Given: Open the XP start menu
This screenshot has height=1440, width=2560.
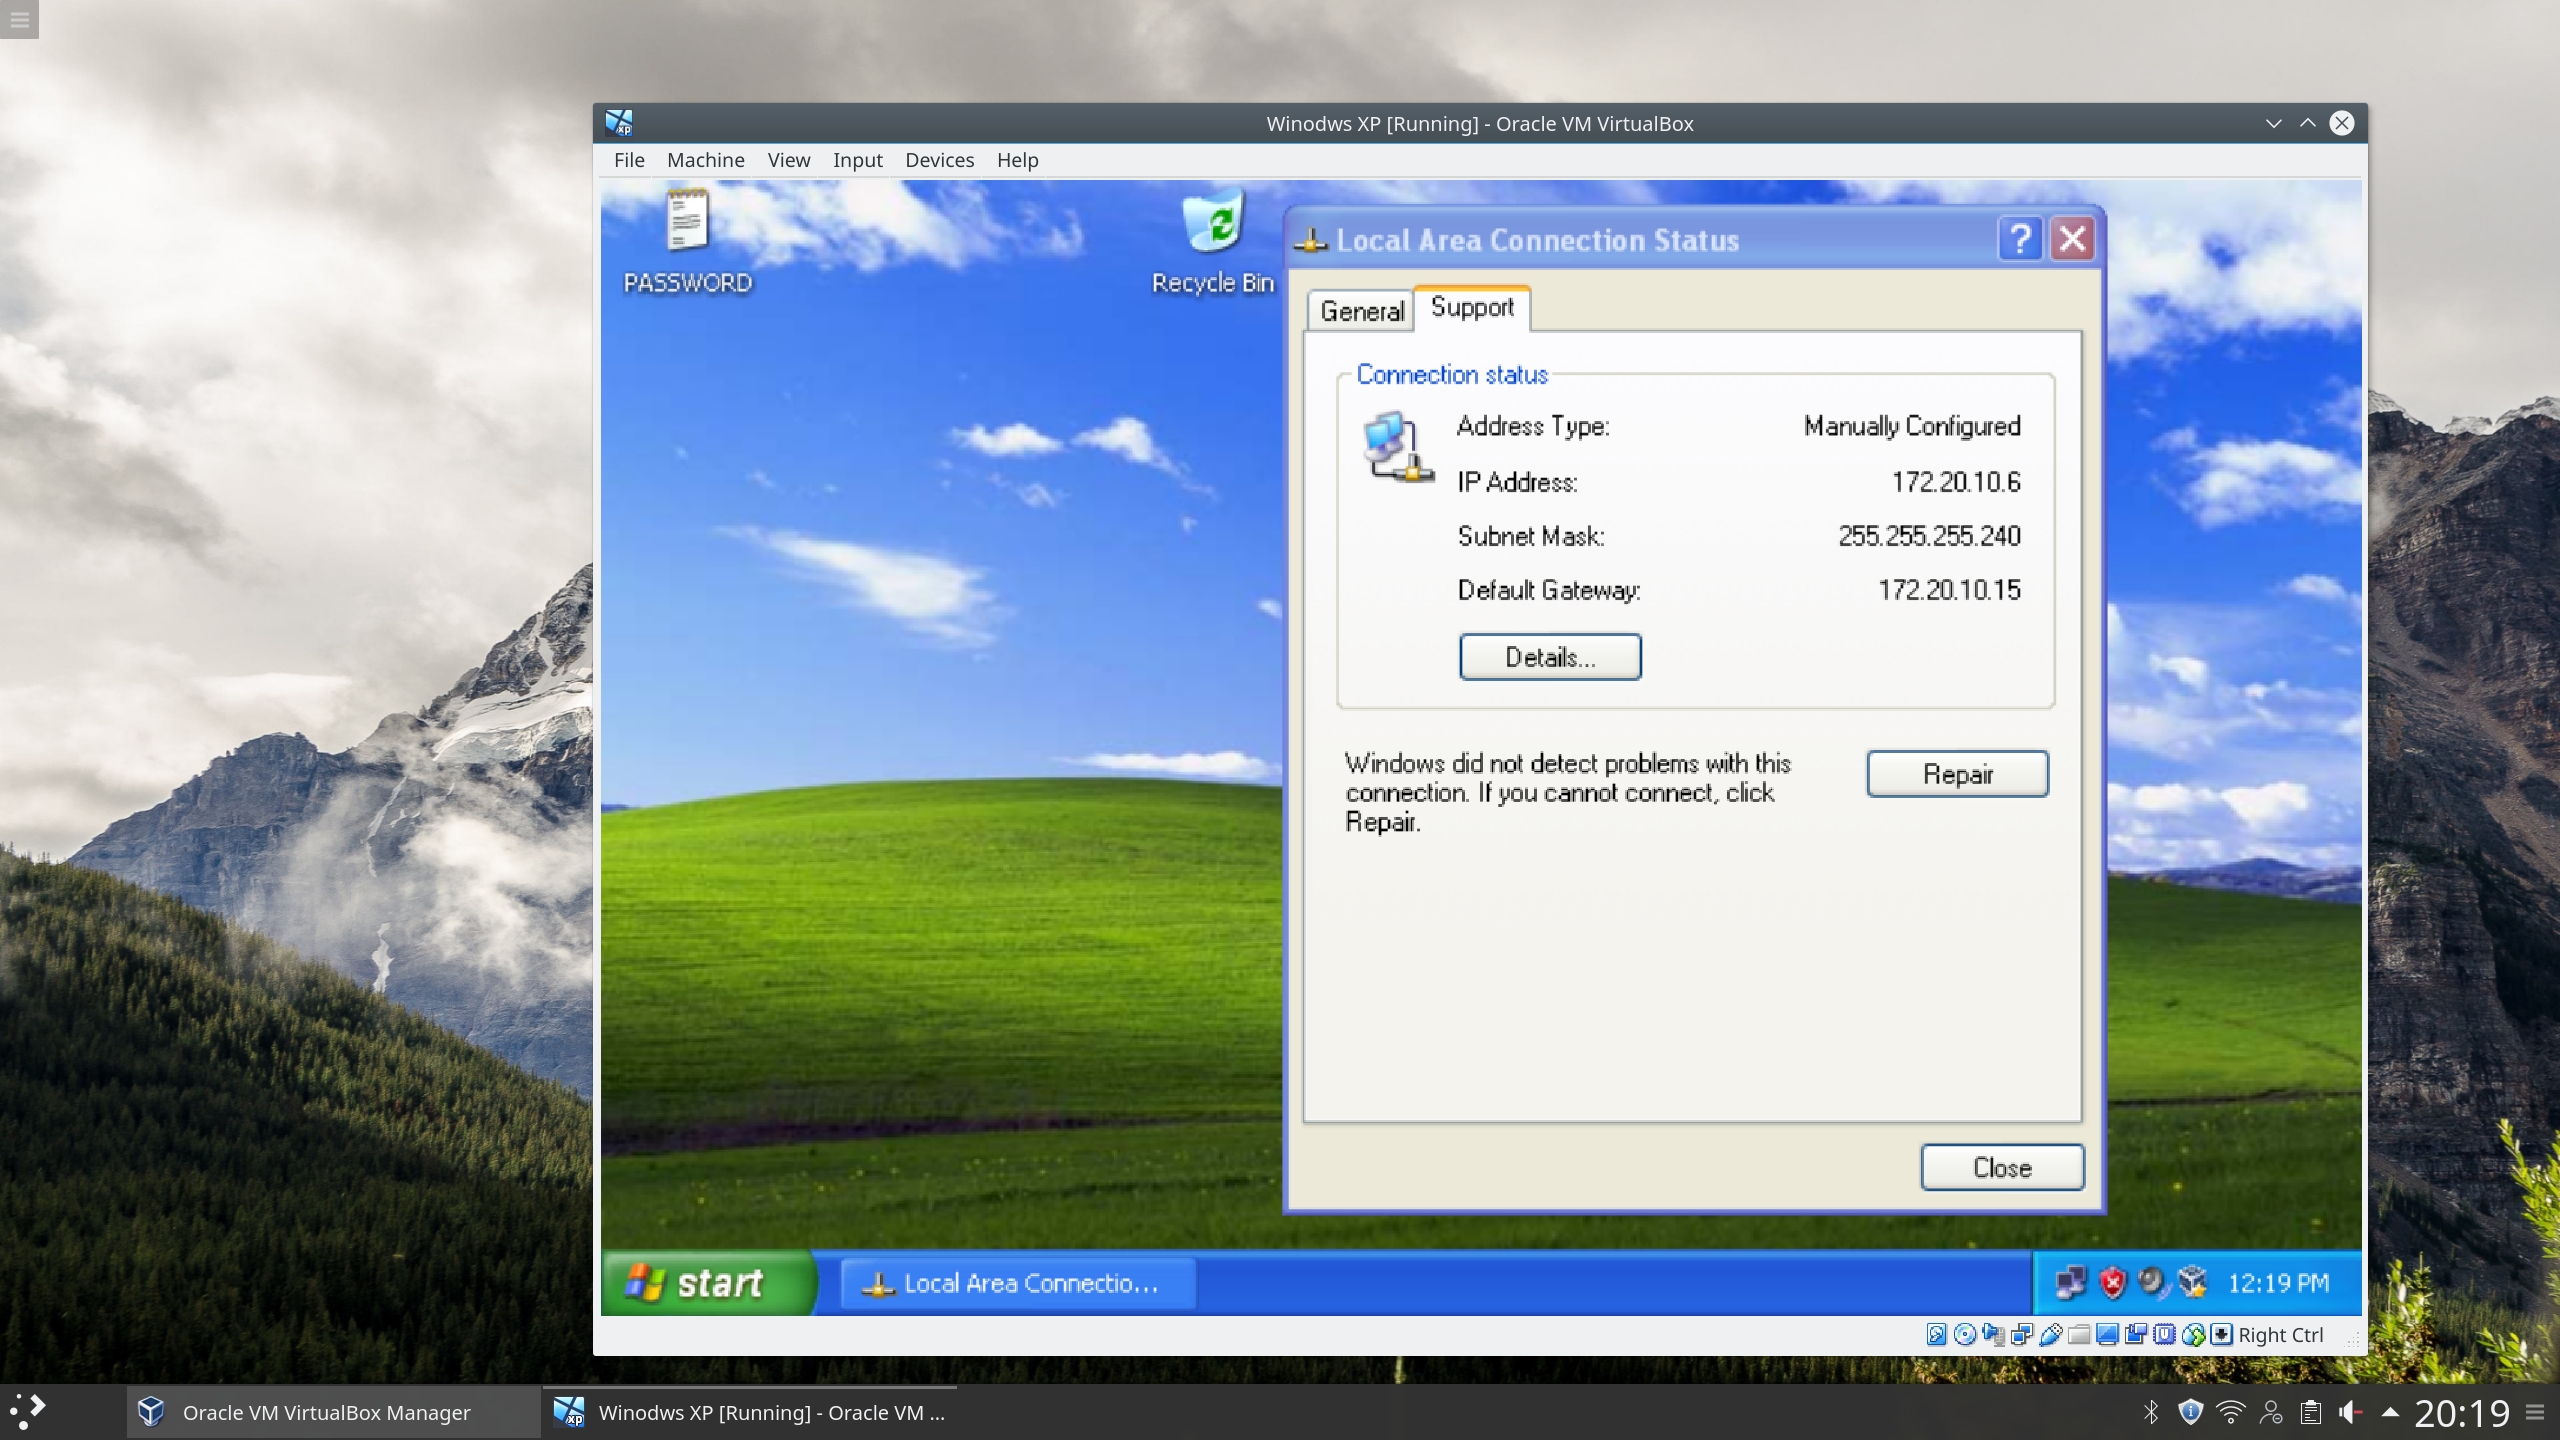Looking at the screenshot, I should [708, 1283].
